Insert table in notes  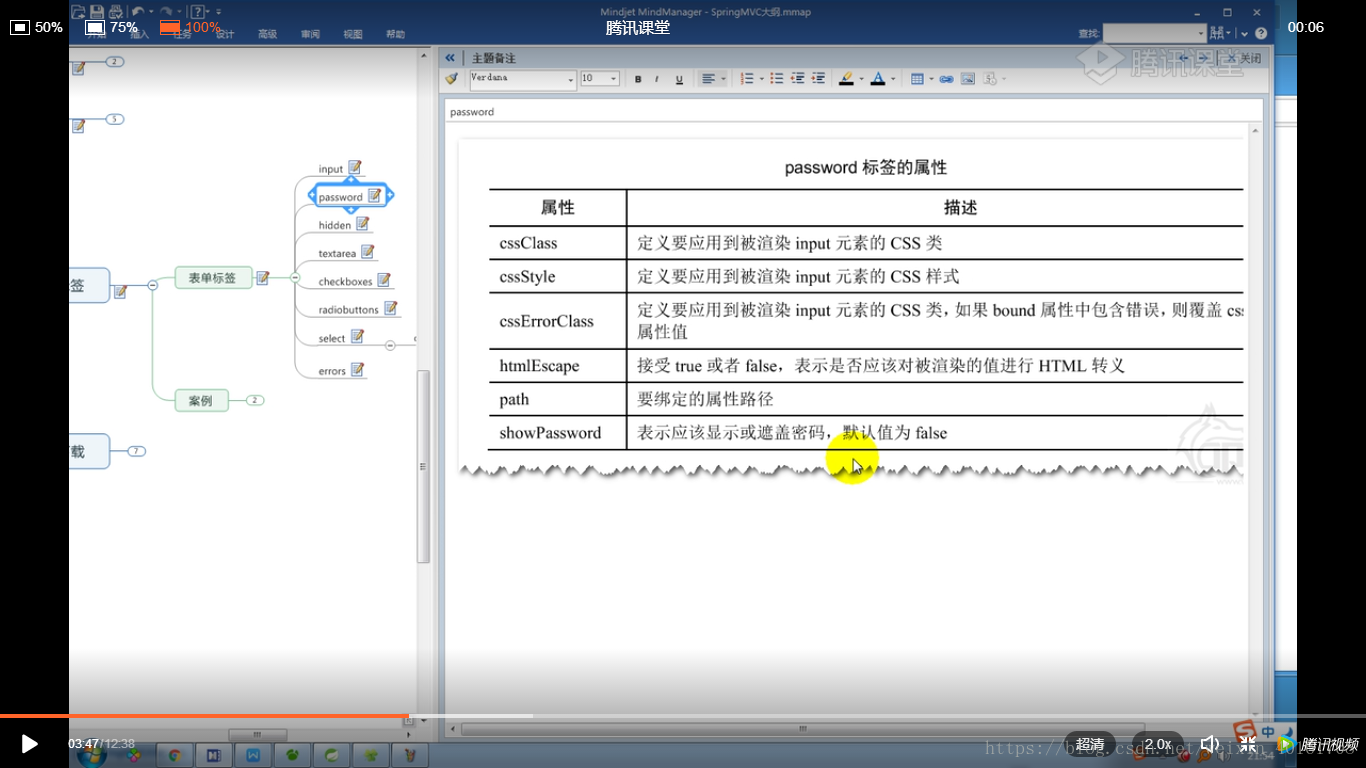tap(917, 79)
